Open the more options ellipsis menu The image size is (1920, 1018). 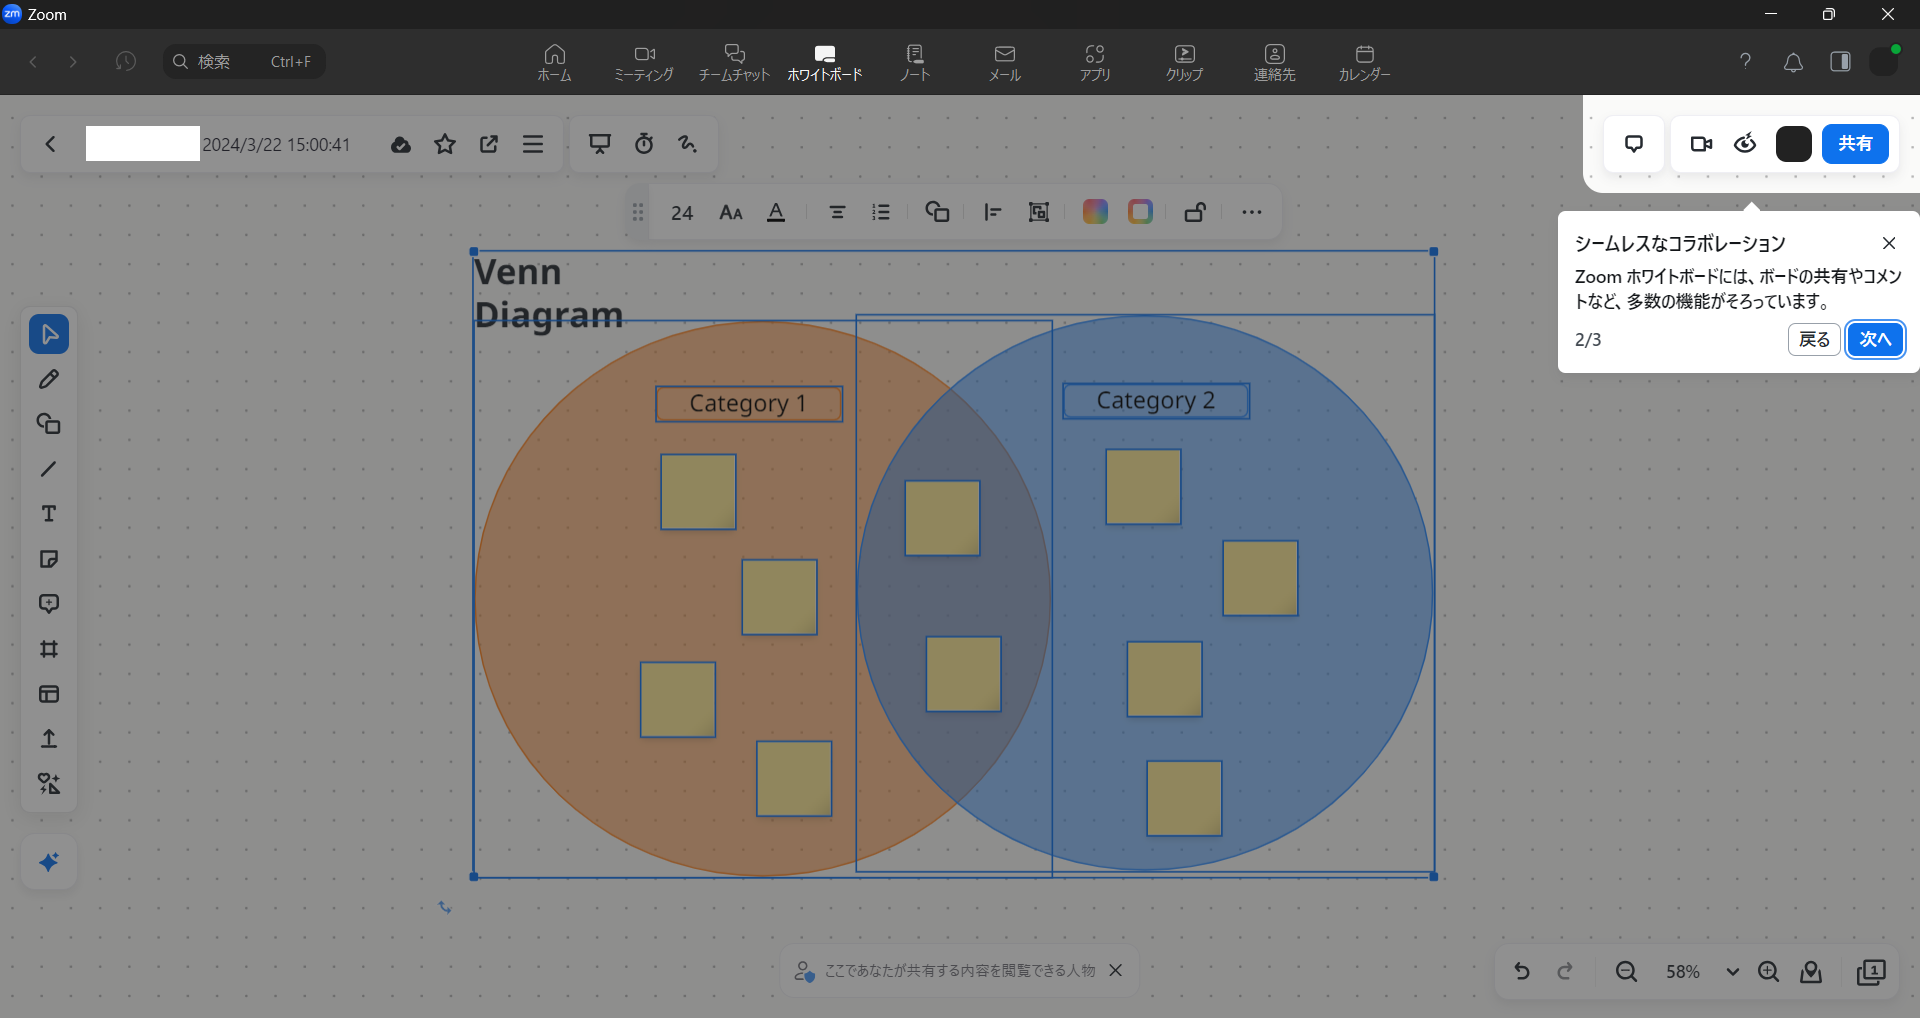tap(1251, 212)
